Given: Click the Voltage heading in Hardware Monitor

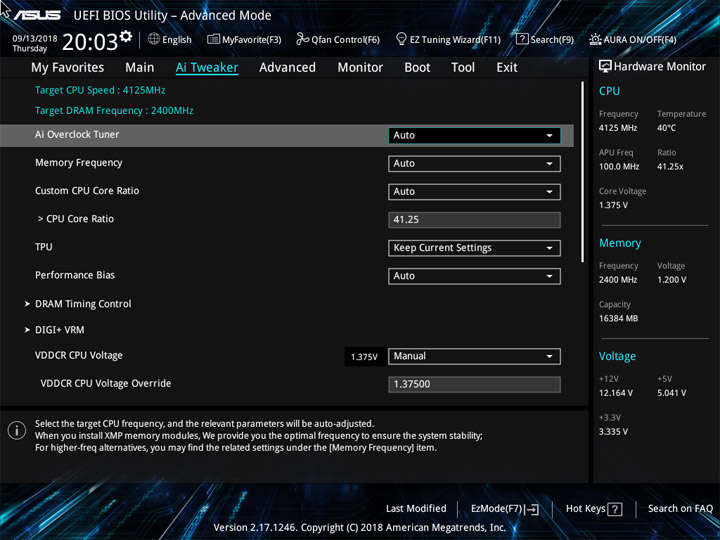Looking at the screenshot, I should 618,356.
